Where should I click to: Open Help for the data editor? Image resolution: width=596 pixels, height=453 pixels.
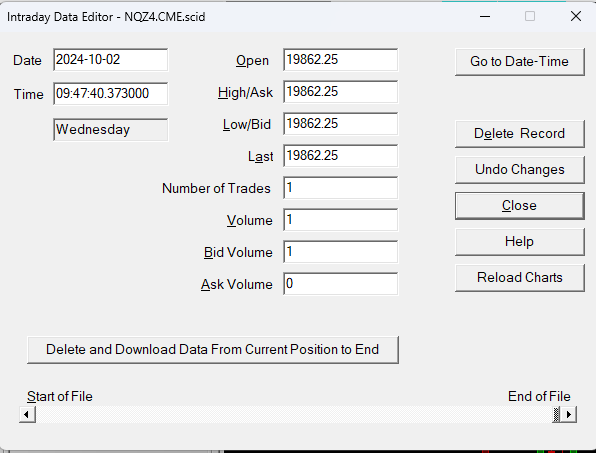click(x=520, y=242)
